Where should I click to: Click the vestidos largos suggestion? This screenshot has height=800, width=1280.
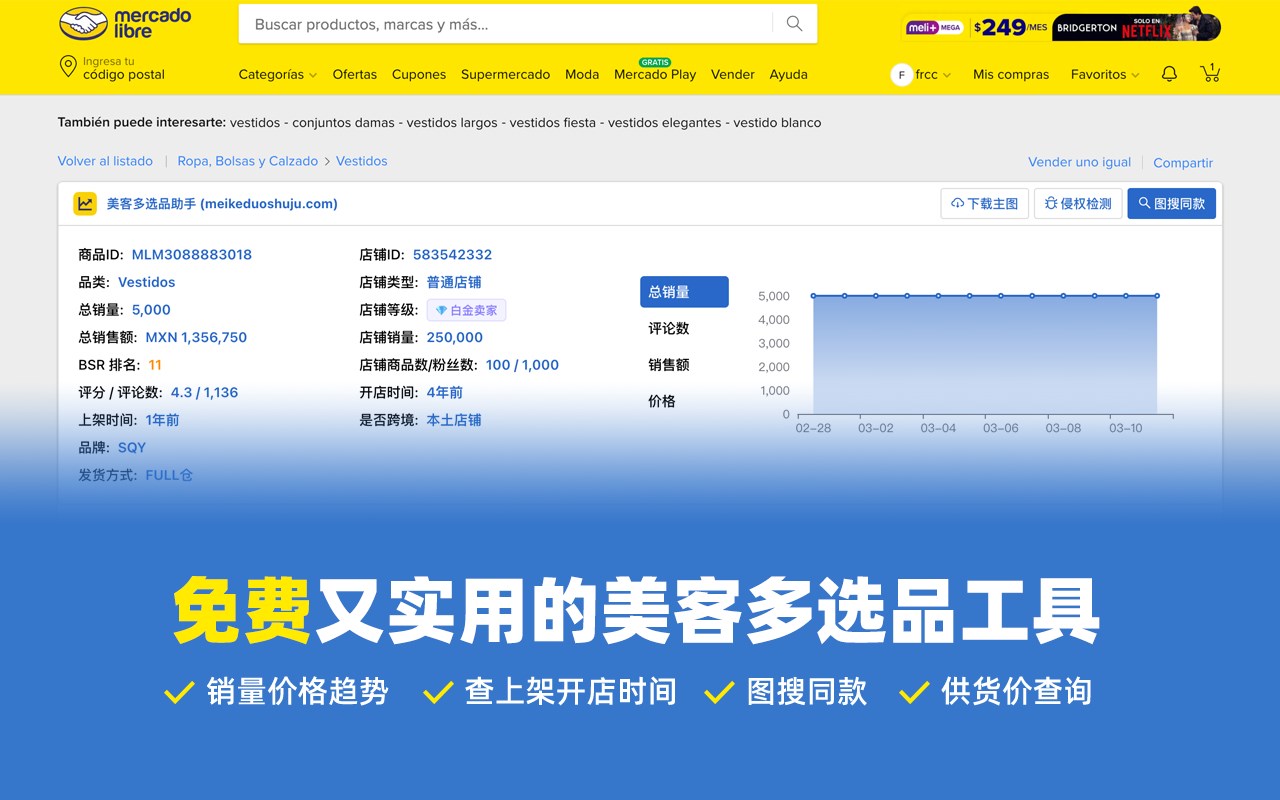[454, 123]
